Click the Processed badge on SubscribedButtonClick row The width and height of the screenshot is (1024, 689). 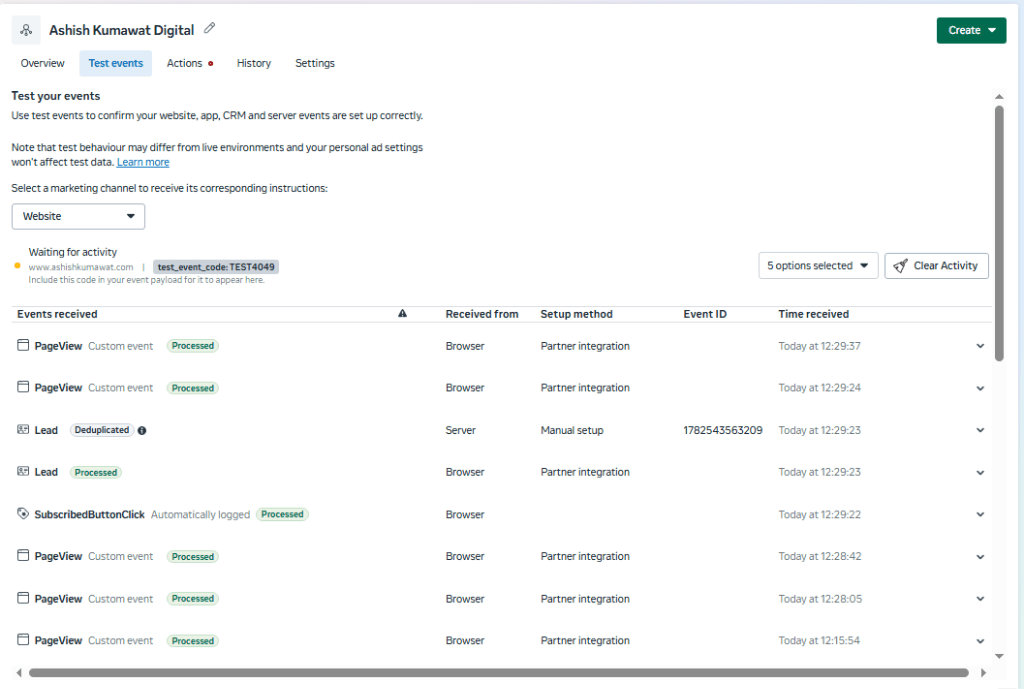pos(282,514)
